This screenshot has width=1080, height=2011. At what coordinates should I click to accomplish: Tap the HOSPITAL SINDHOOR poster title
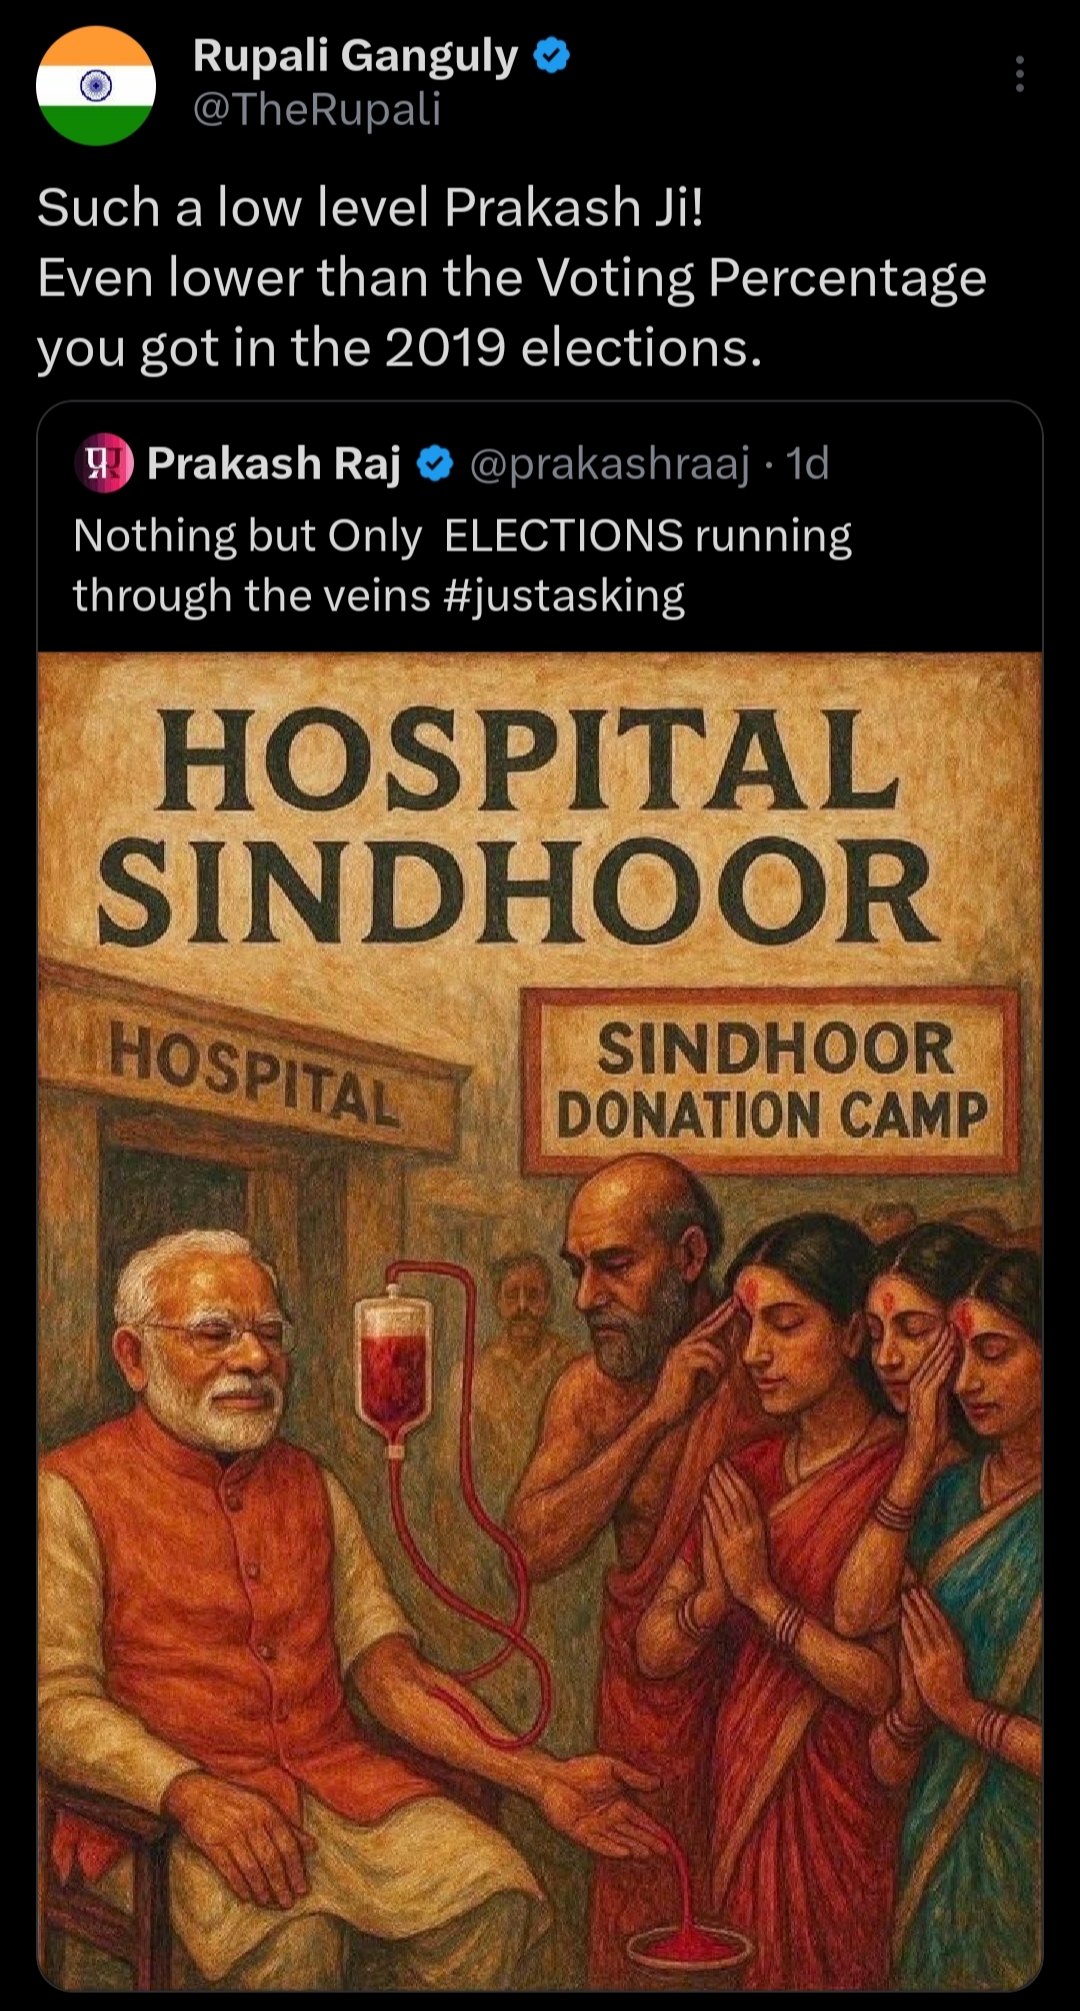[518, 825]
